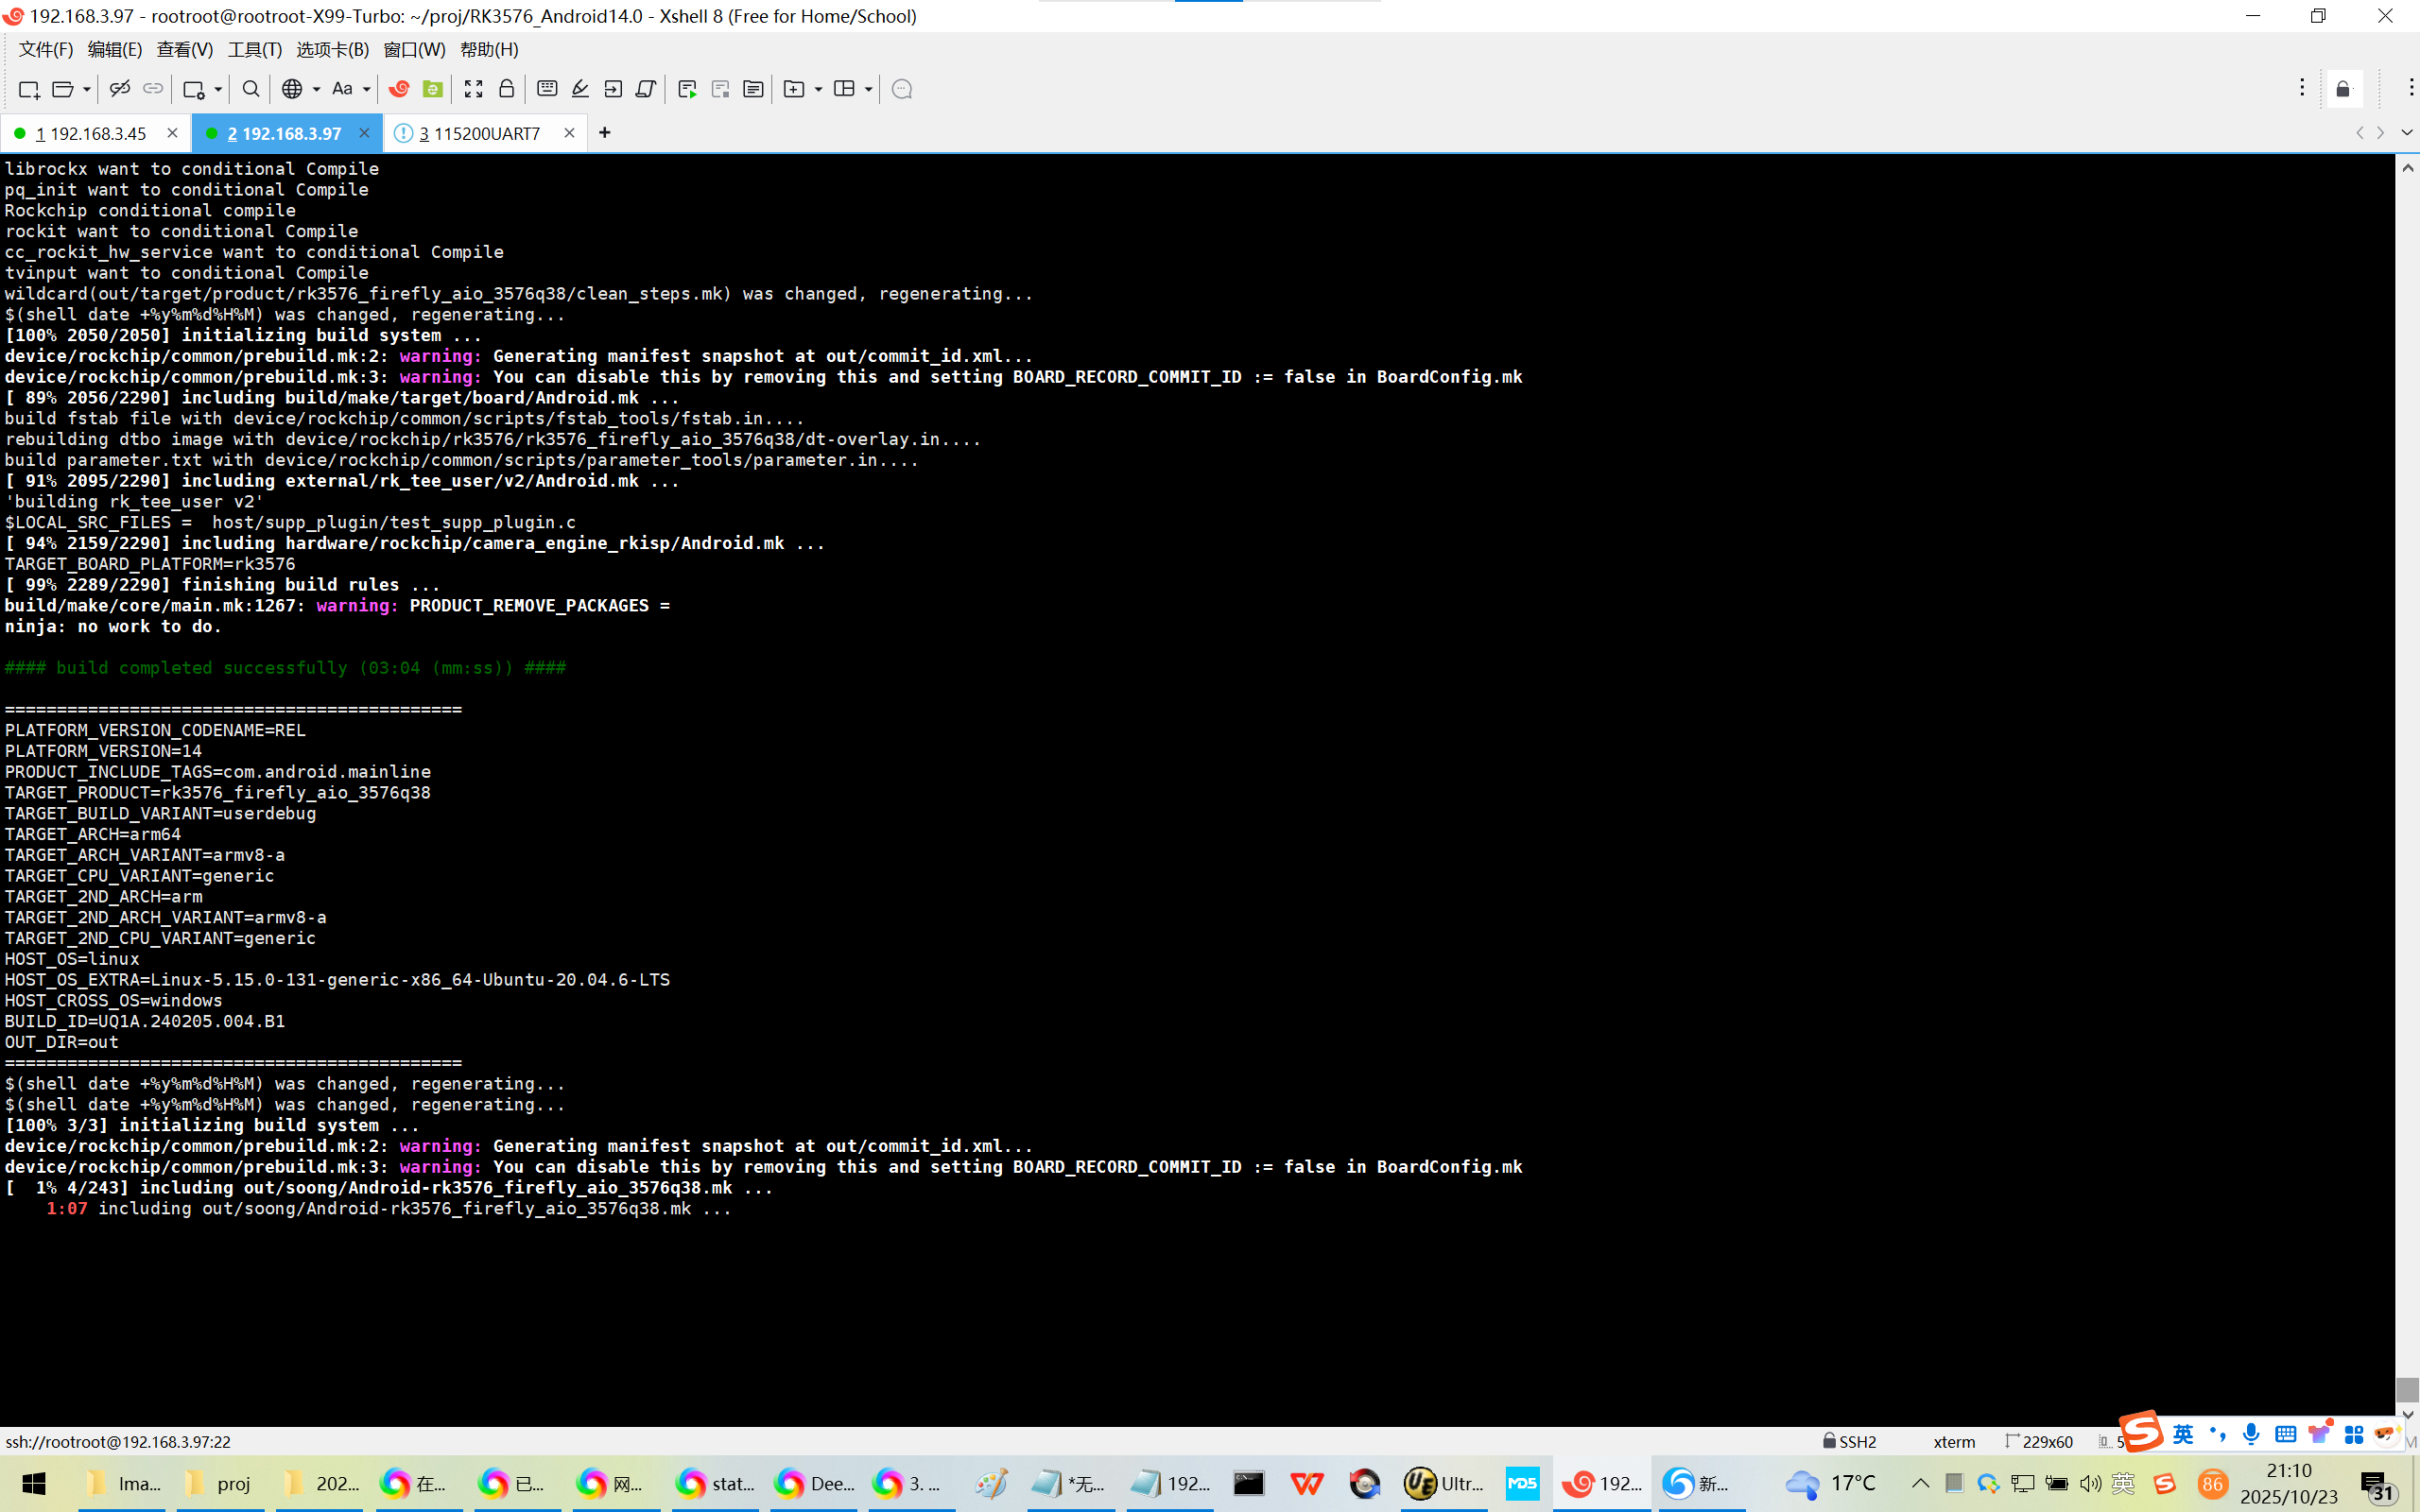
Task: Click the run script play icon
Action: point(687,89)
